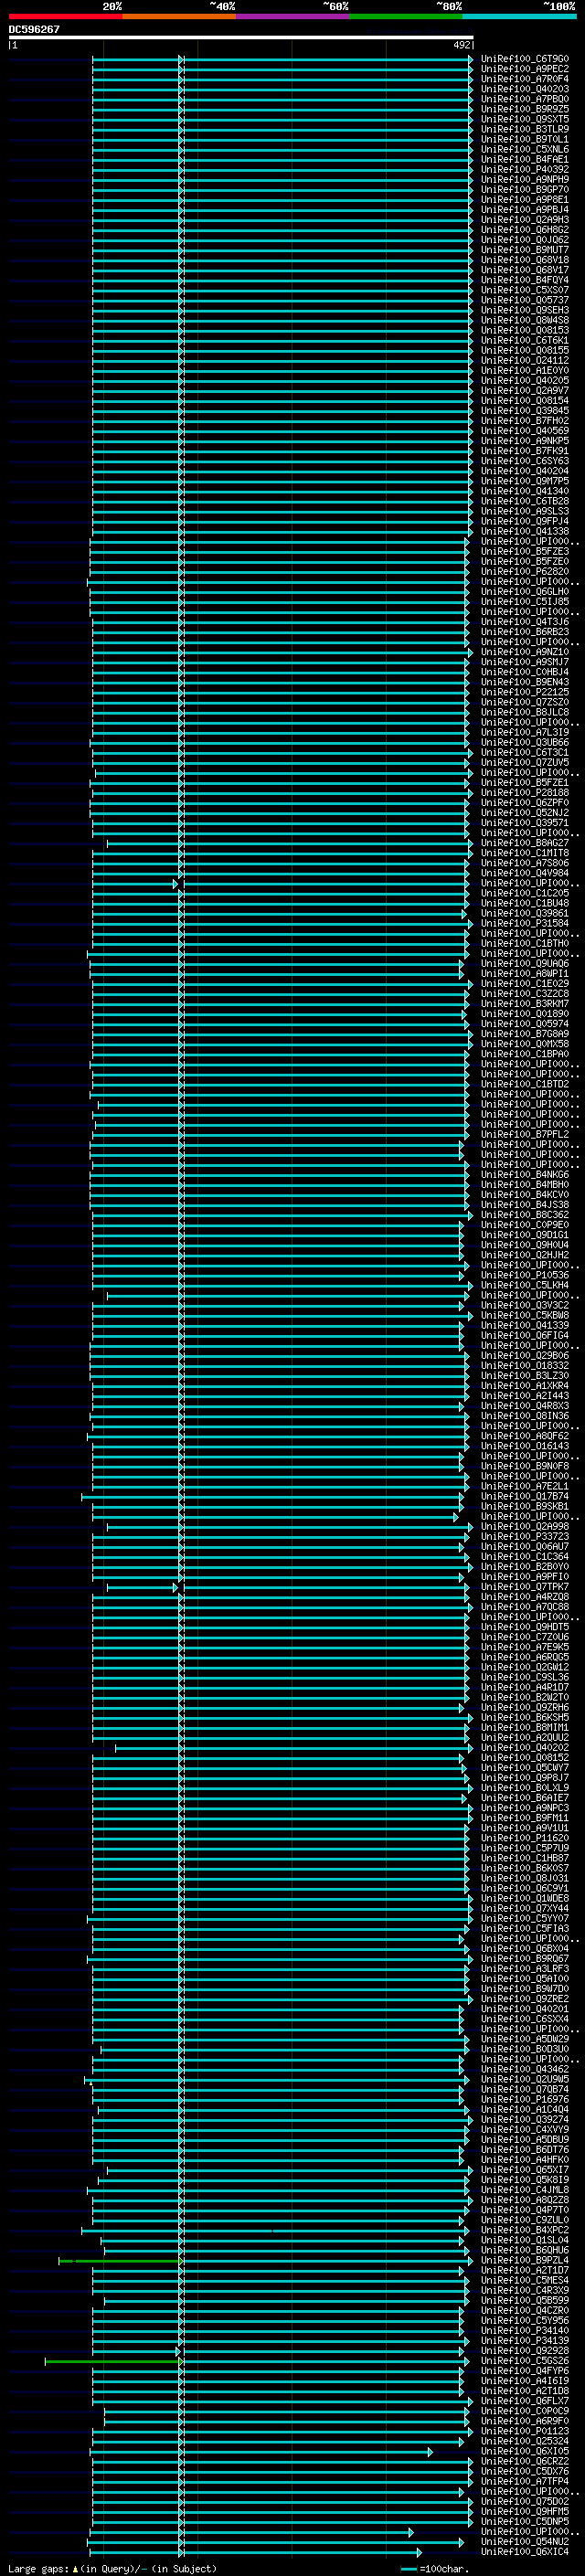Open hit UniRef100_C5XNL6
585x2576 pixels.
(525, 149)
